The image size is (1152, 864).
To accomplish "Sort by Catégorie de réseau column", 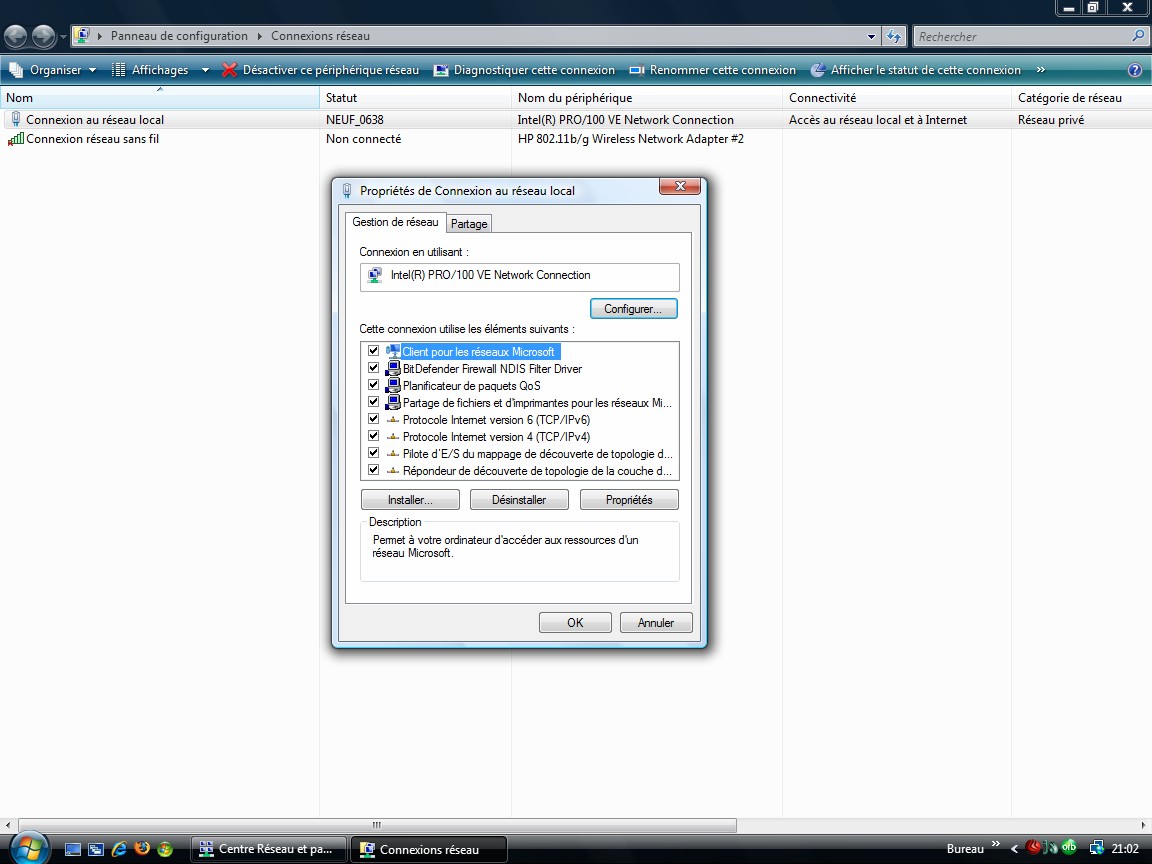I will (1081, 98).
